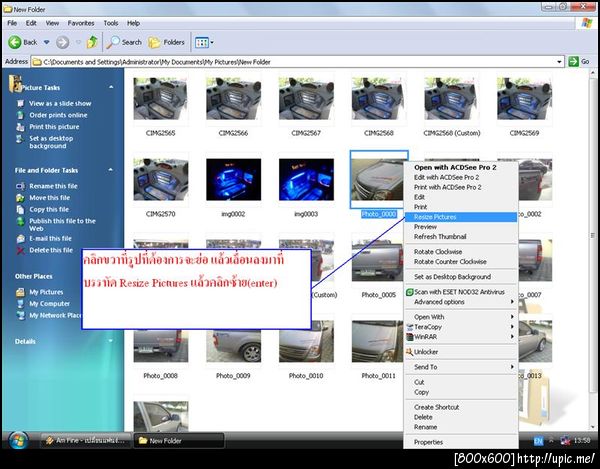Open the Help menu
This screenshot has height=469, width=600.
[133, 23]
